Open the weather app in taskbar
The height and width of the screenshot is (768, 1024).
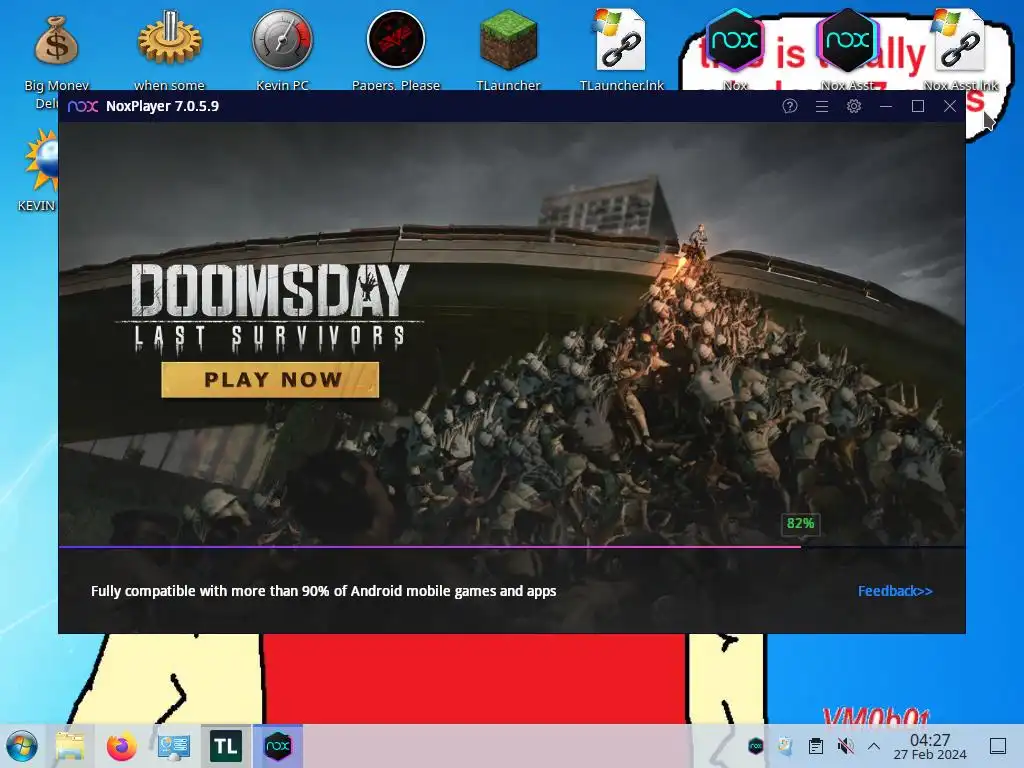pos(173,746)
